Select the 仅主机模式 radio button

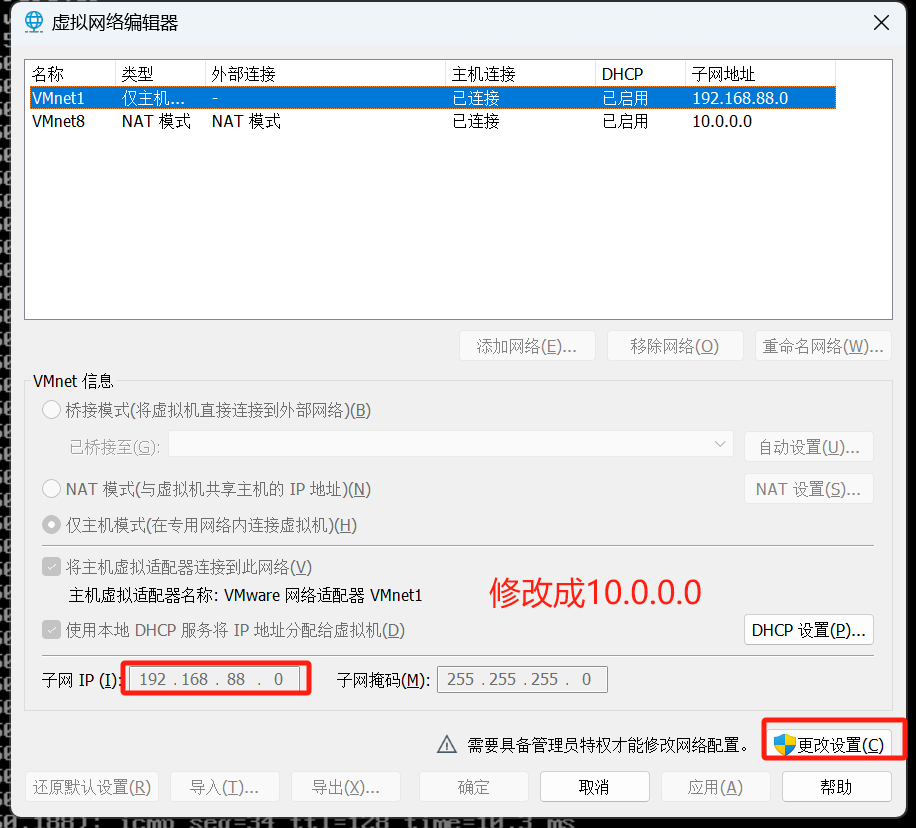pos(51,525)
